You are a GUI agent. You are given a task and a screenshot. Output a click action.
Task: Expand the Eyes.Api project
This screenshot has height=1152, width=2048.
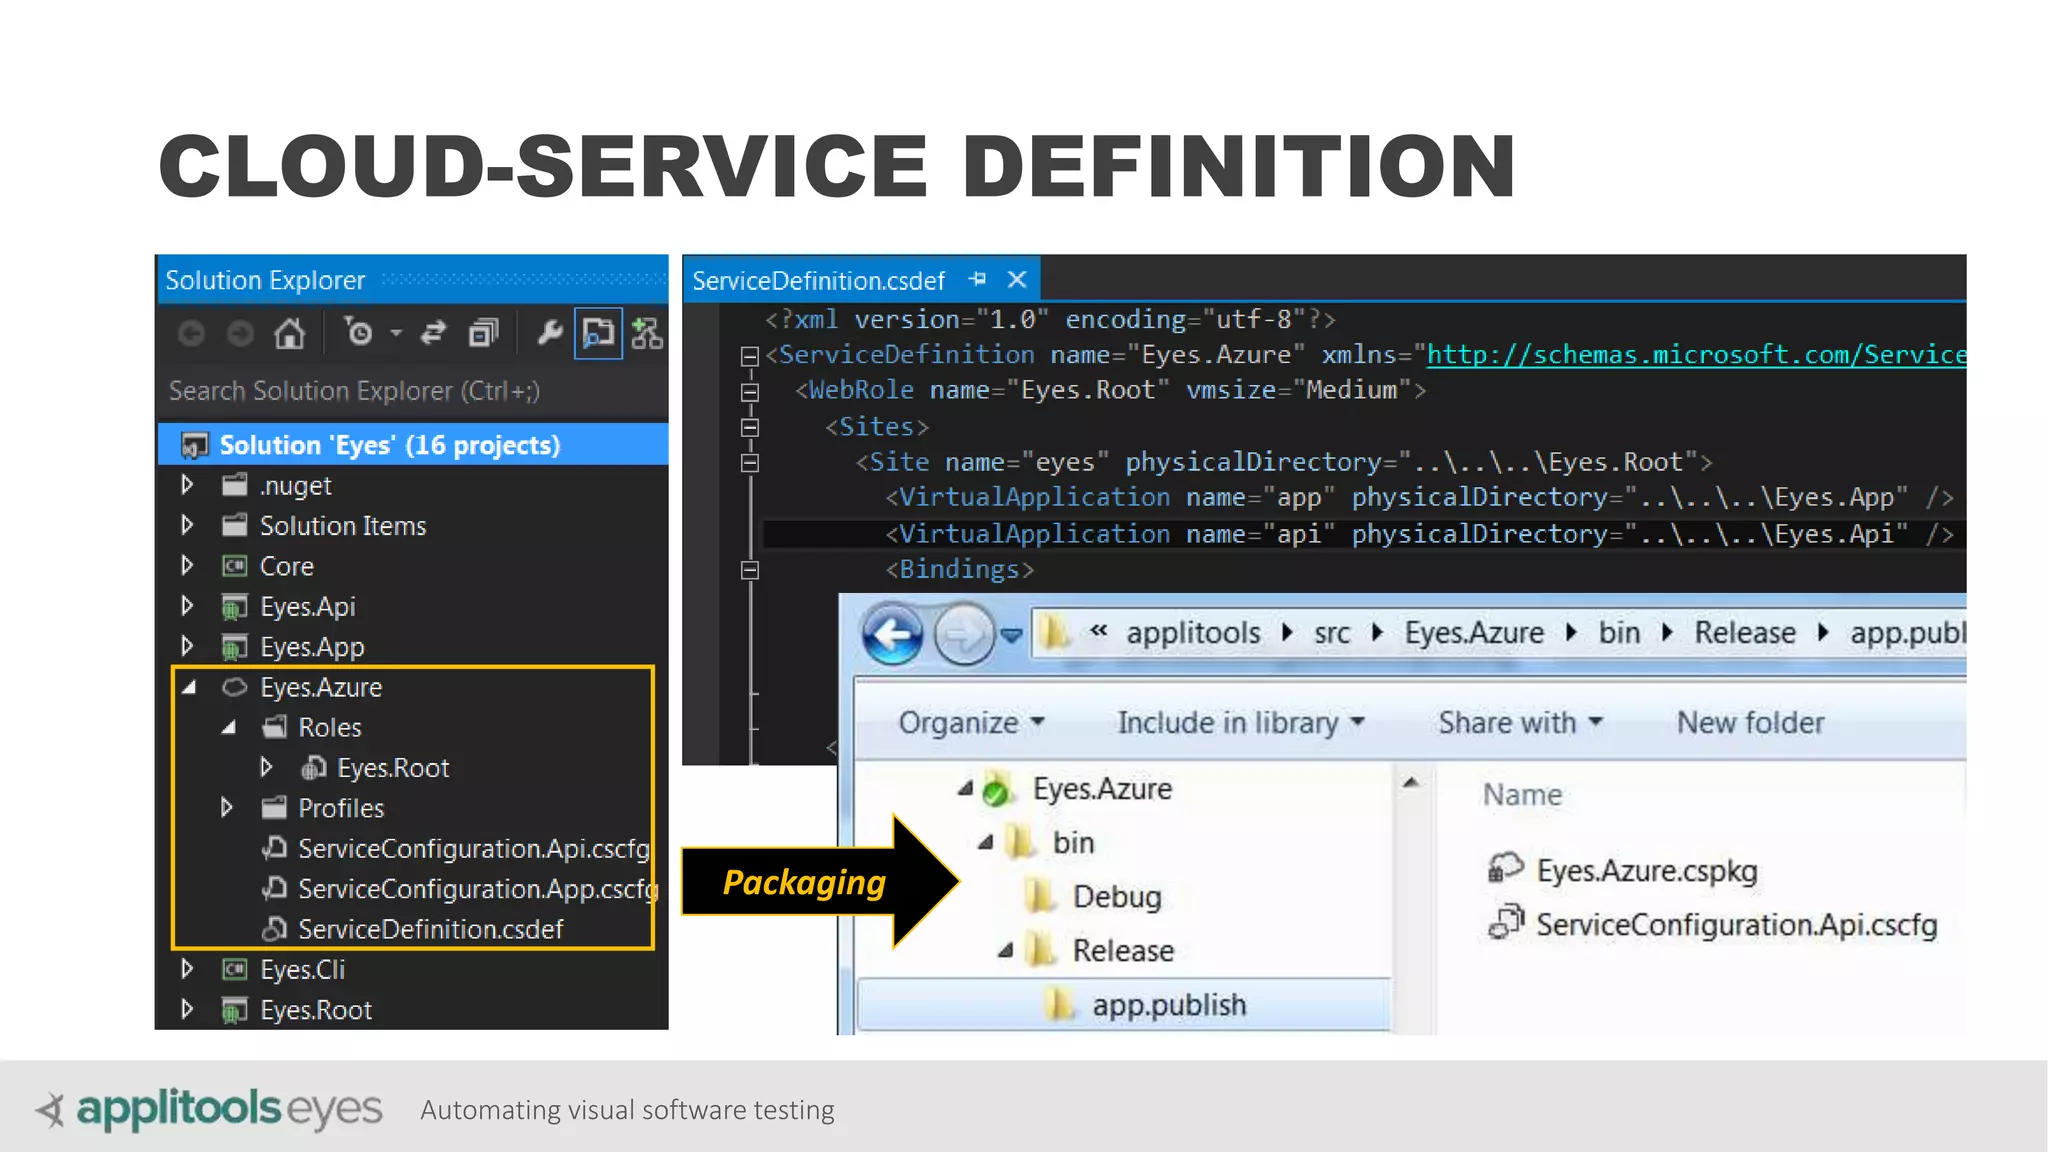[x=187, y=606]
